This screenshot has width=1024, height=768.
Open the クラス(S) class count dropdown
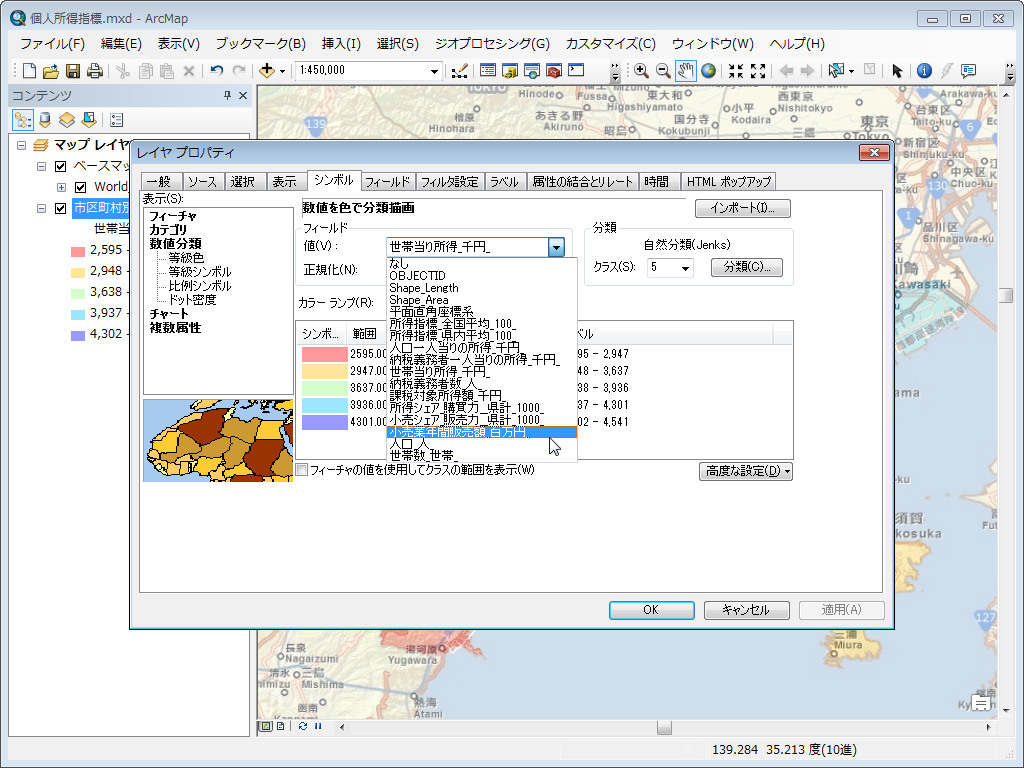(x=685, y=268)
